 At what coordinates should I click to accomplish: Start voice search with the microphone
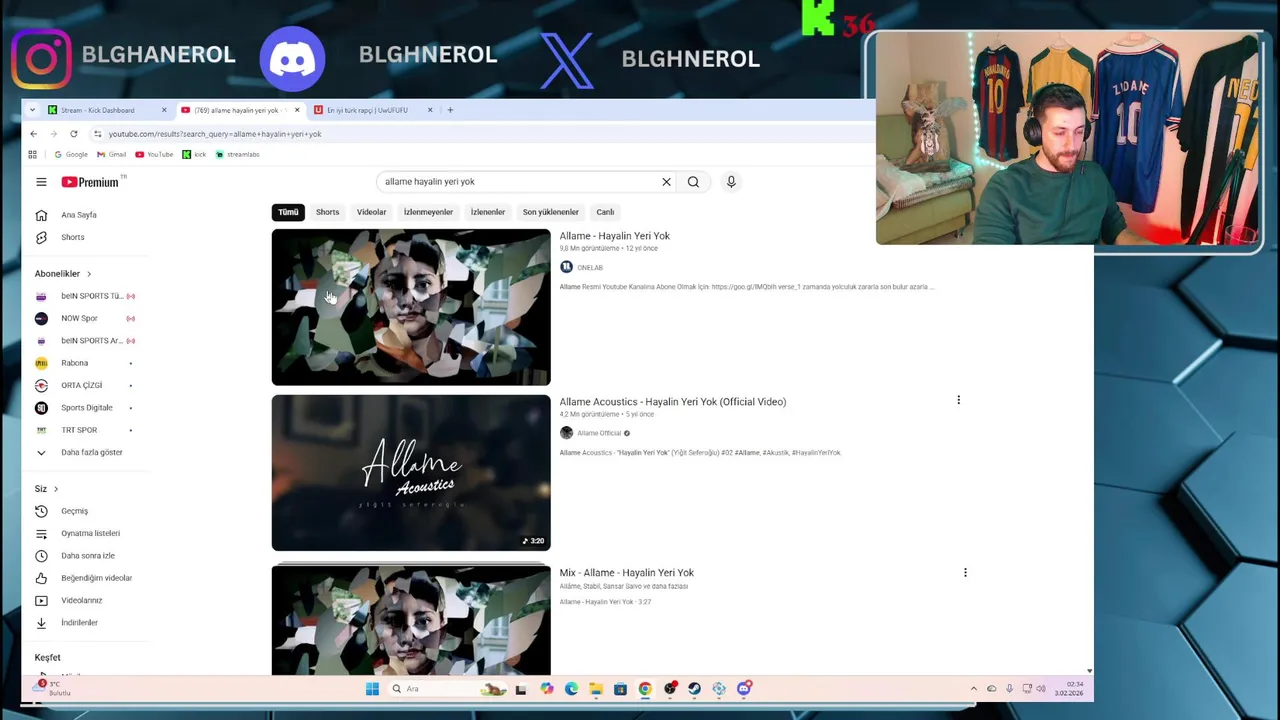click(731, 182)
